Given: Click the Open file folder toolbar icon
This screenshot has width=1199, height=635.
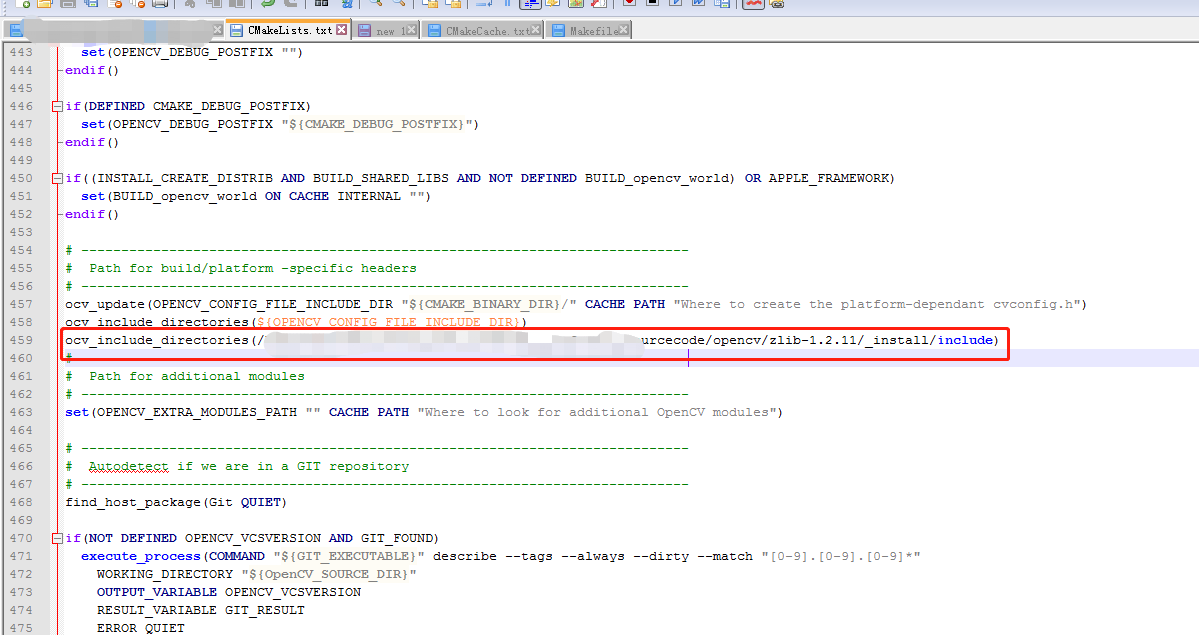Looking at the screenshot, I should click(44, 3).
